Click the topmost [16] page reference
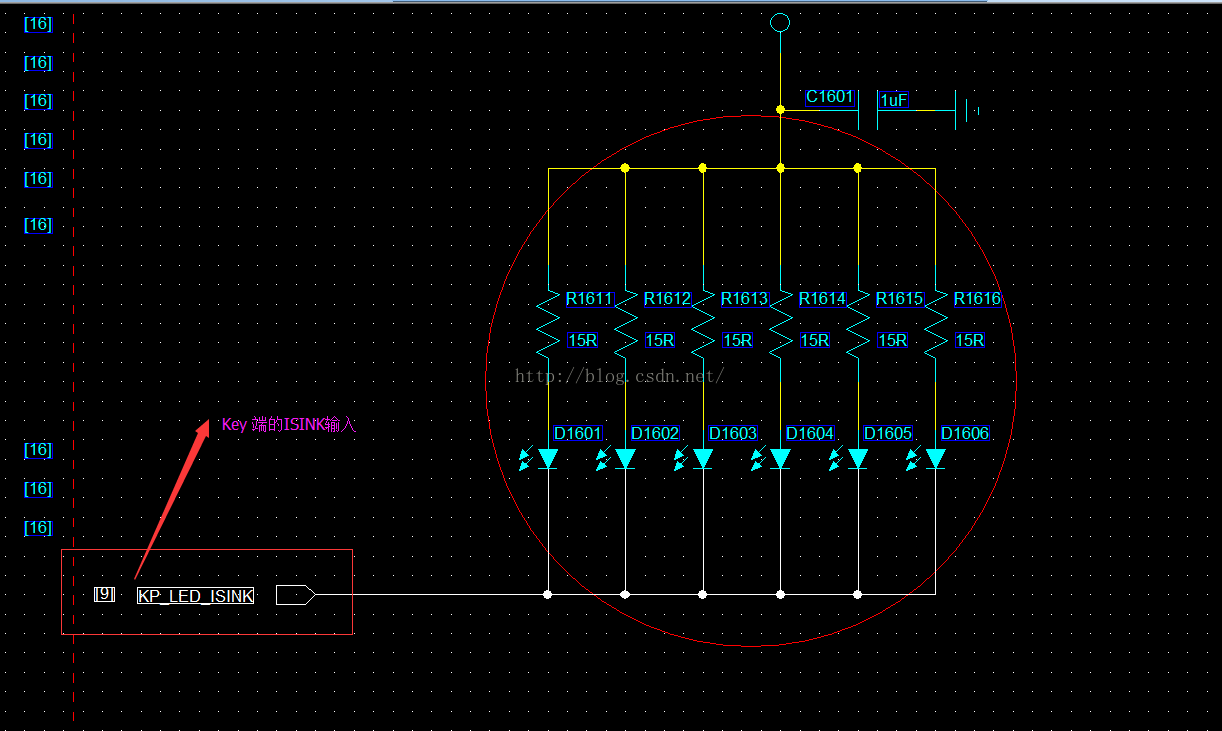 pyautogui.click(x=38, y=24)
